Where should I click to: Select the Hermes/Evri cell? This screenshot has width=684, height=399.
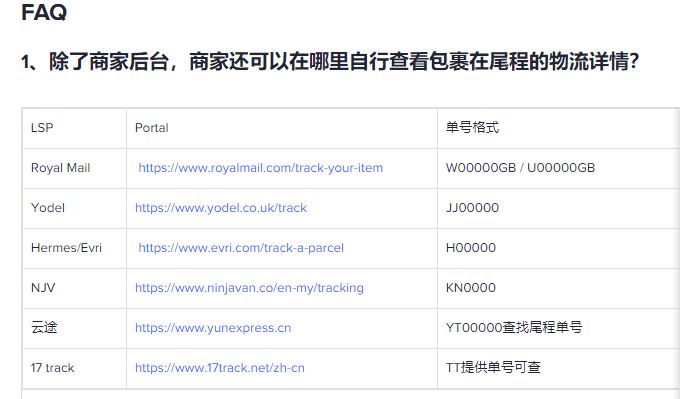[x=75, y=248]
